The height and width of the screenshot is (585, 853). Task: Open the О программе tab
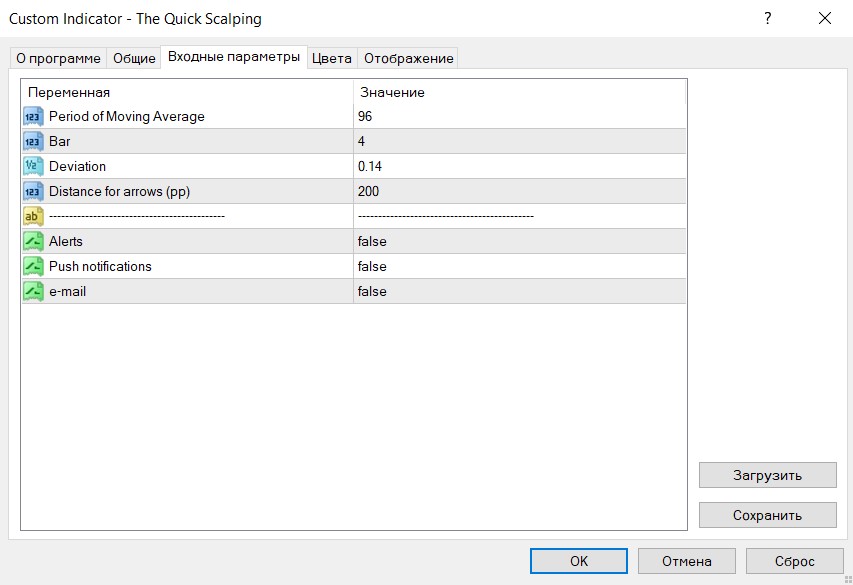click(x=58, y=58)
